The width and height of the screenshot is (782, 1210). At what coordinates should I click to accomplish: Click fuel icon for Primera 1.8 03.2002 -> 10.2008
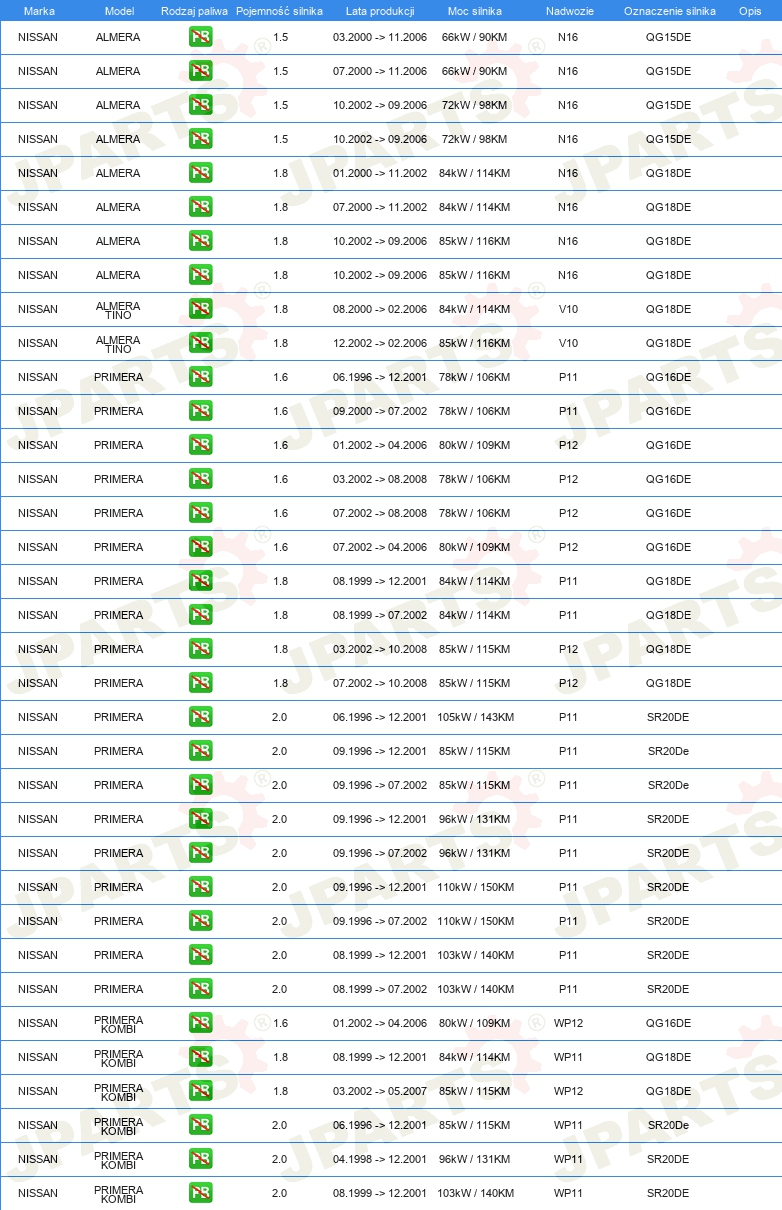[x=200, y=649]
